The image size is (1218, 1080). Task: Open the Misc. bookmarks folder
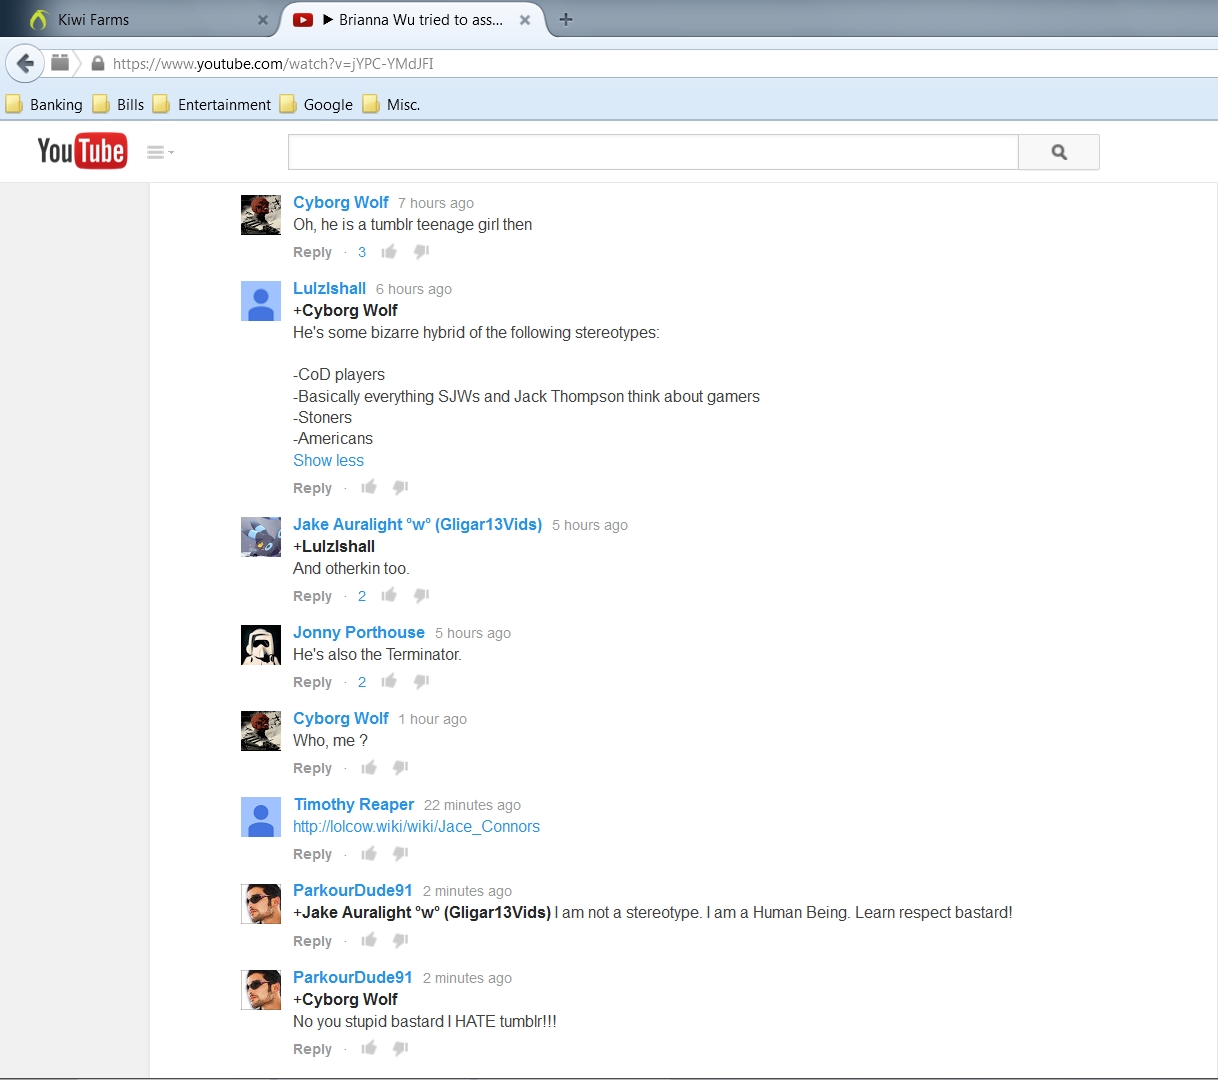click(392, 104)
